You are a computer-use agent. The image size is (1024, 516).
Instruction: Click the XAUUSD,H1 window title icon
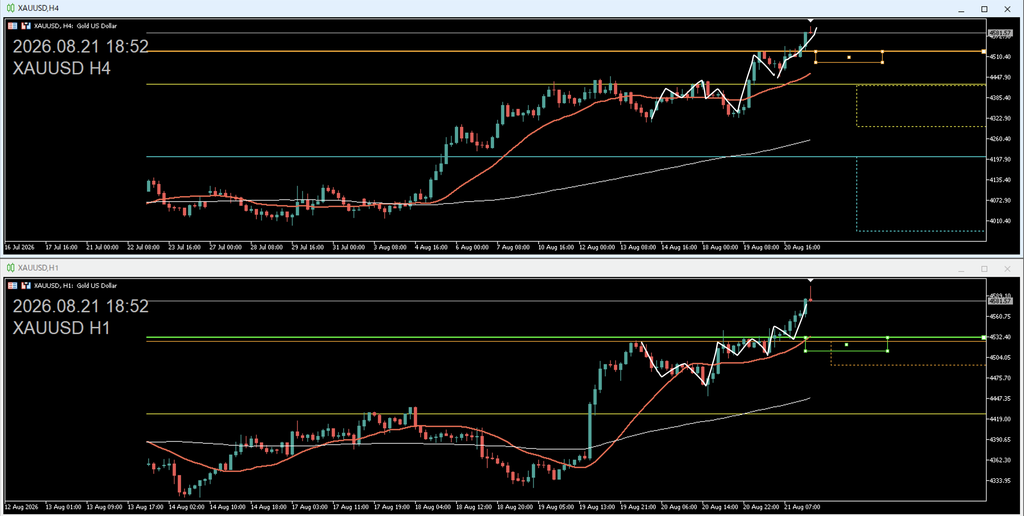(x=10, y=268)
